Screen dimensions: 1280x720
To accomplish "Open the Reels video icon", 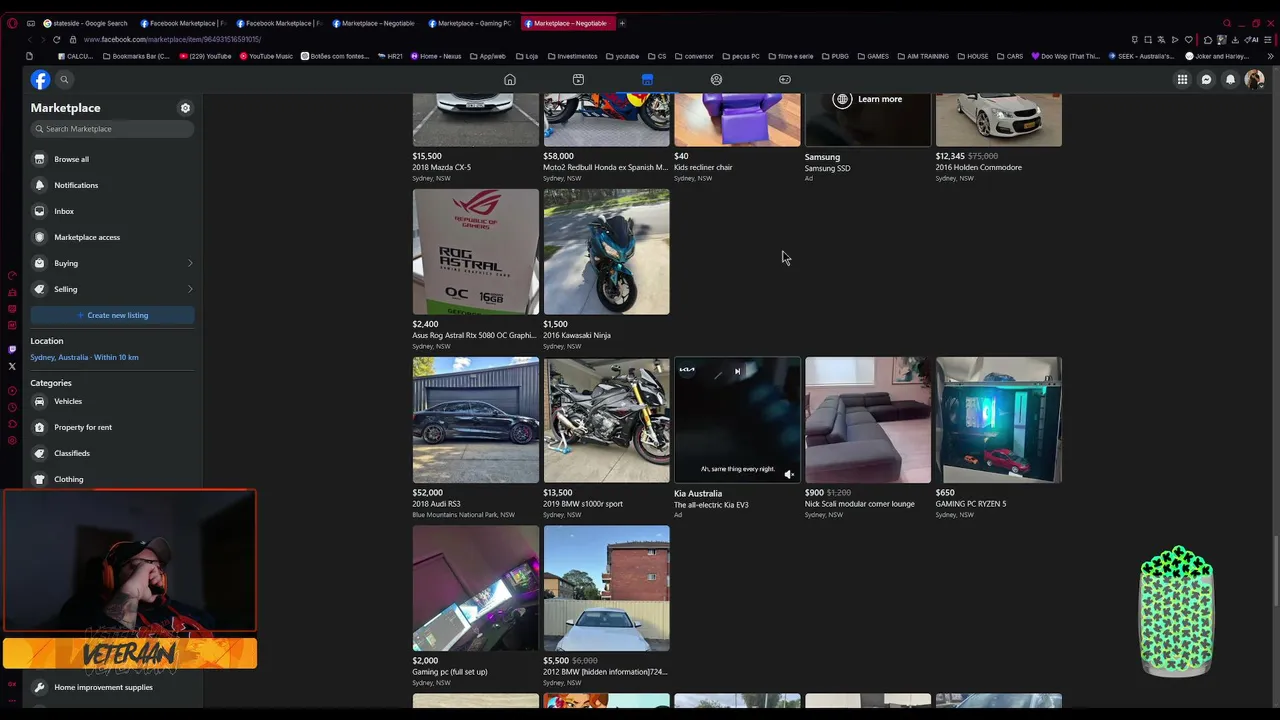I will (x=578, y=80).
